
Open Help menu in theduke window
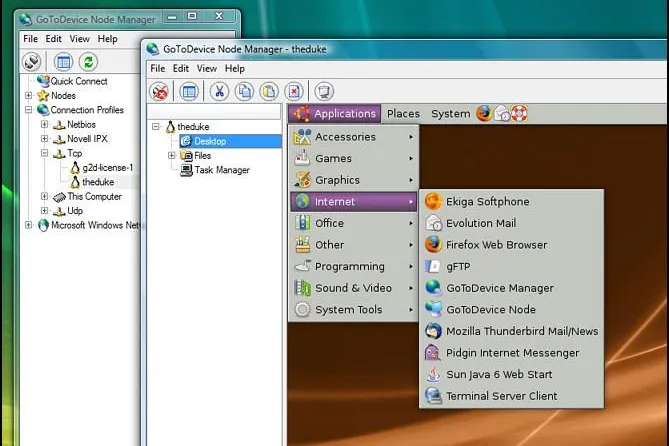tap(235, 68)
